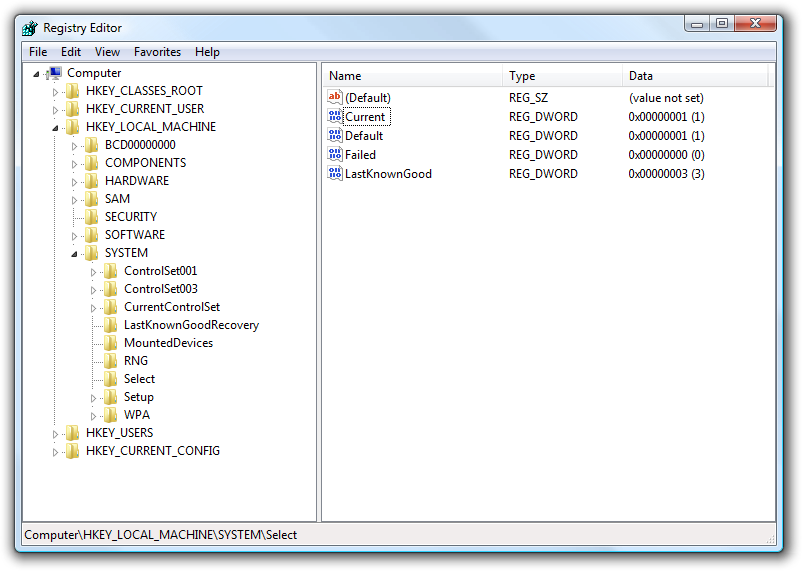Expand the HKEY_CLASSES_ROOT hive

point(56,91)
